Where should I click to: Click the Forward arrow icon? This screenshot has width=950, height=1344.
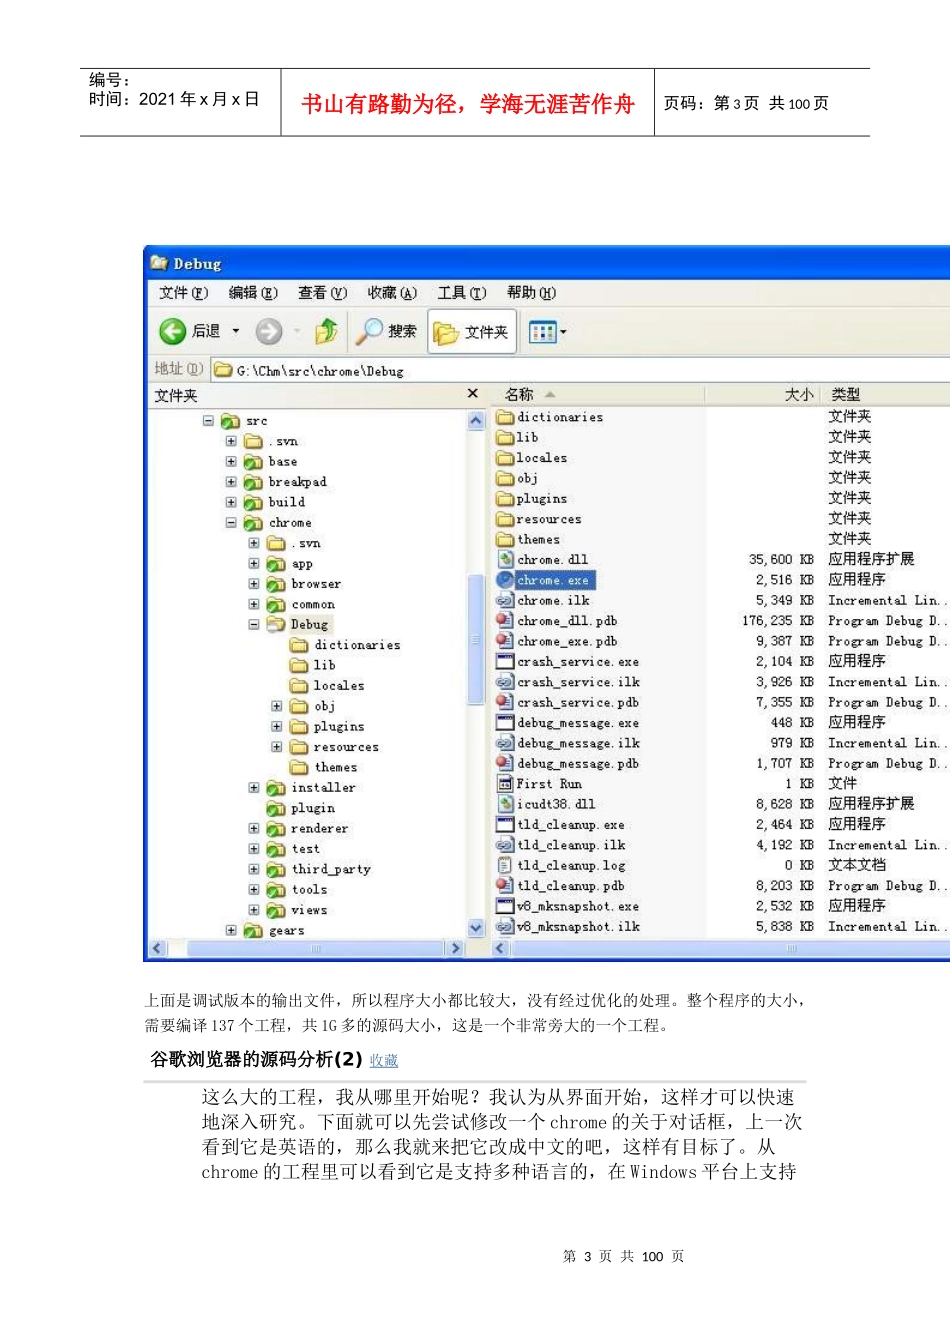268,331
